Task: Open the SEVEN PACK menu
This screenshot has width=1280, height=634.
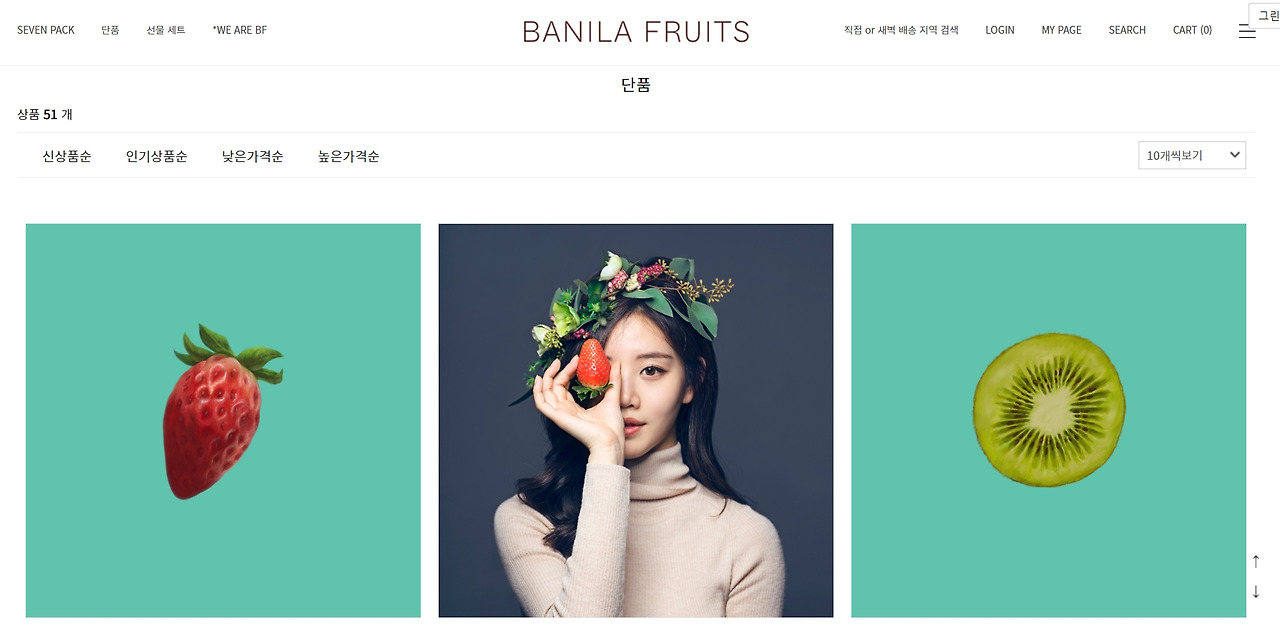Action: point(46,30)
